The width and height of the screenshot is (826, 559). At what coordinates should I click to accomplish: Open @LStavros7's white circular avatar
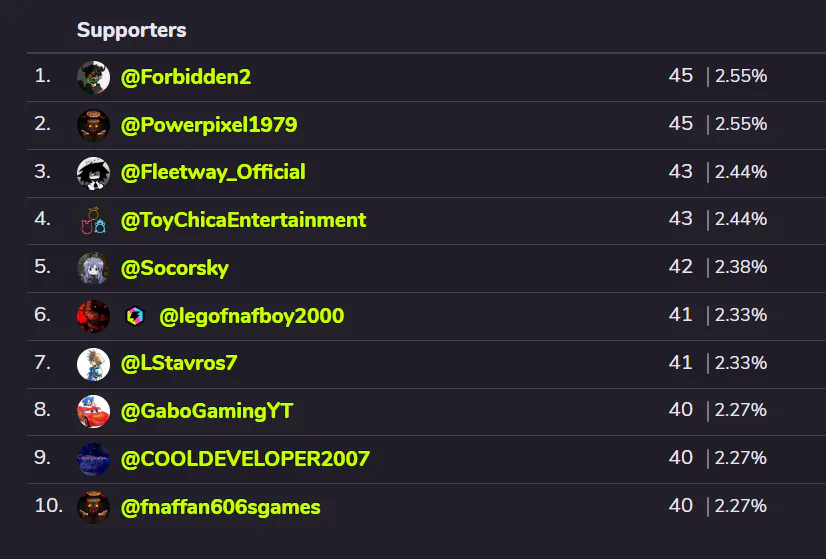(93, 364)
